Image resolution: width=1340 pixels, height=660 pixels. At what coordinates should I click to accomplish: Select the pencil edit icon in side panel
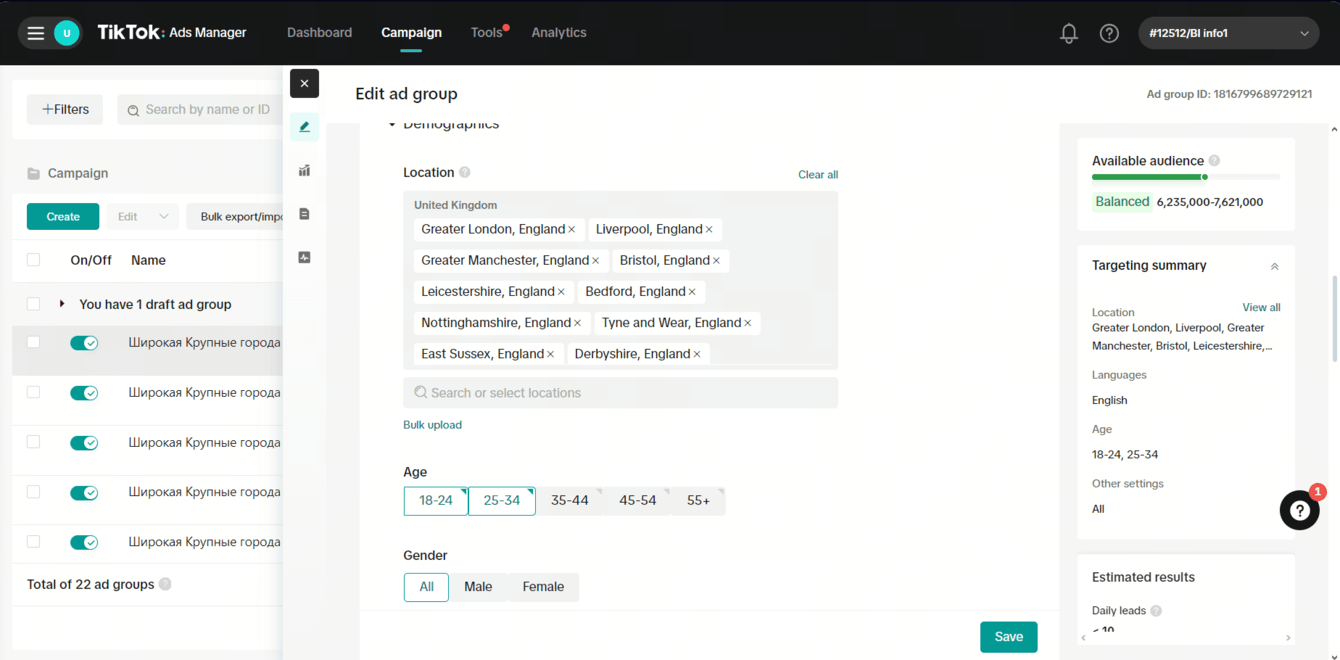coord(305,127)
